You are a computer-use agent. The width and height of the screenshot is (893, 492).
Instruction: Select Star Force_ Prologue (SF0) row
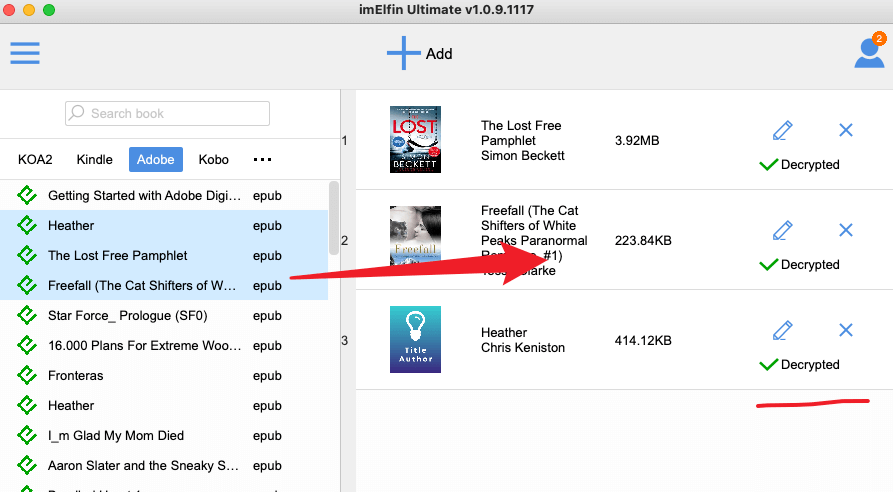(x=164, y=315)
